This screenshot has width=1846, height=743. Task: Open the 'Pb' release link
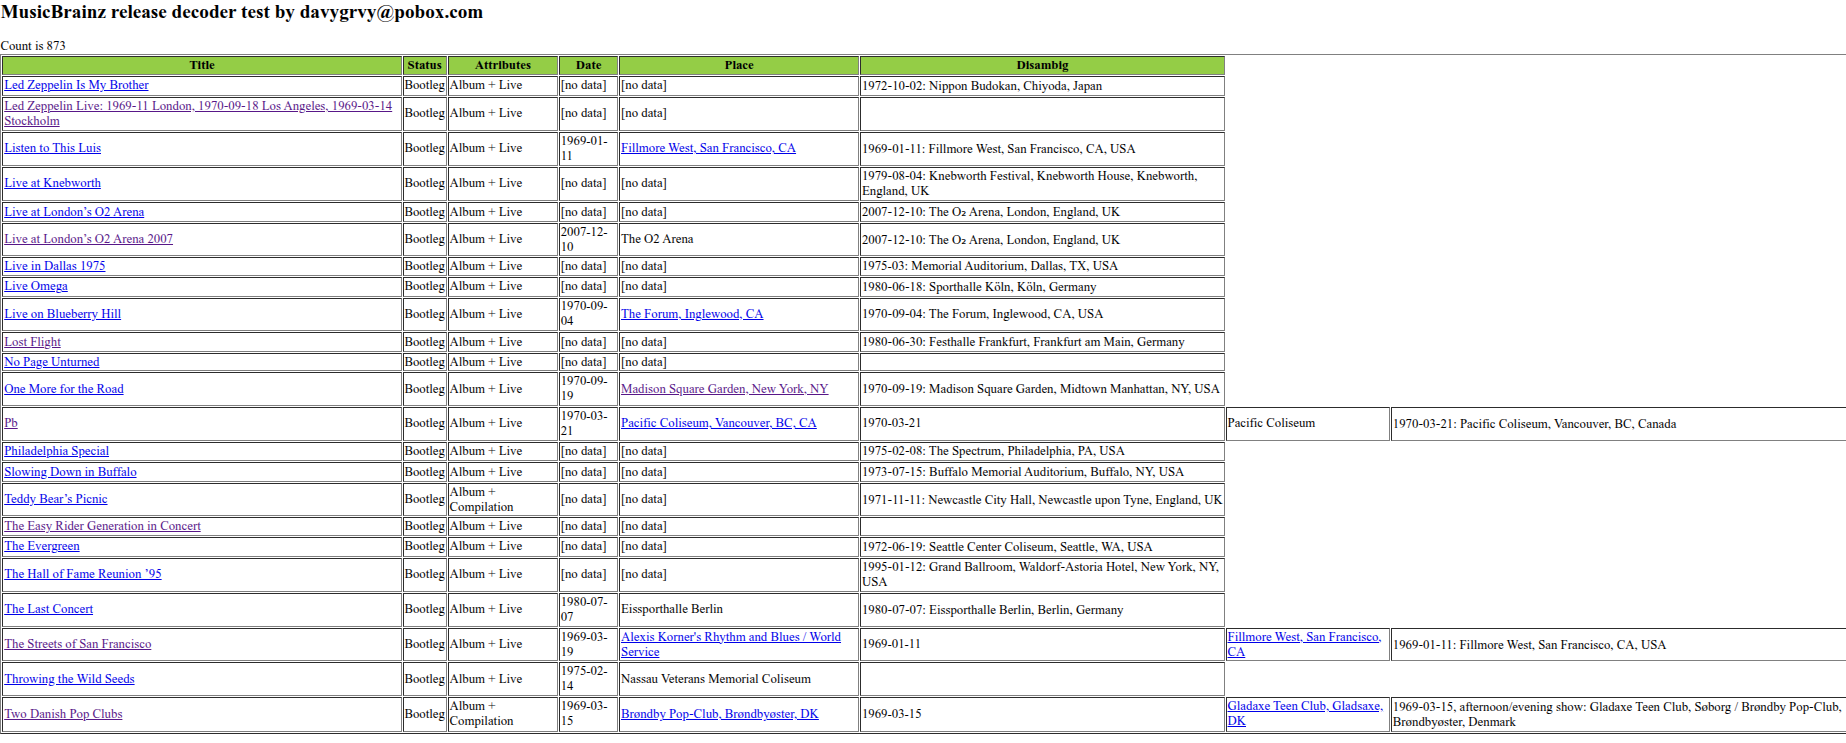tap(11, 423)
